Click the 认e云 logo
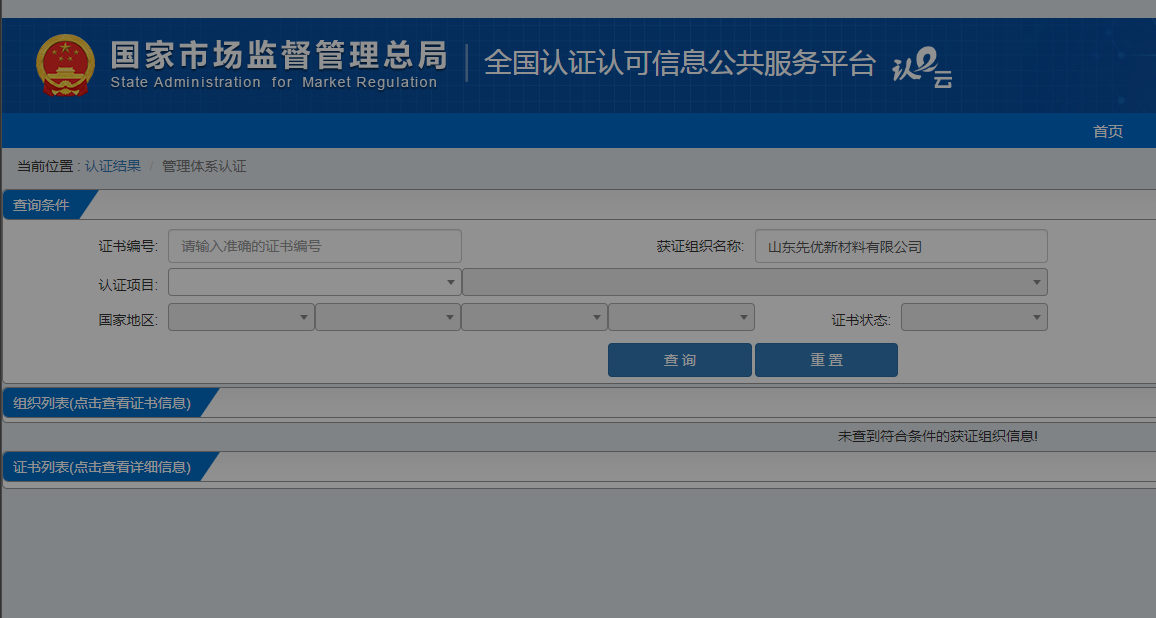 pos(922,68)
